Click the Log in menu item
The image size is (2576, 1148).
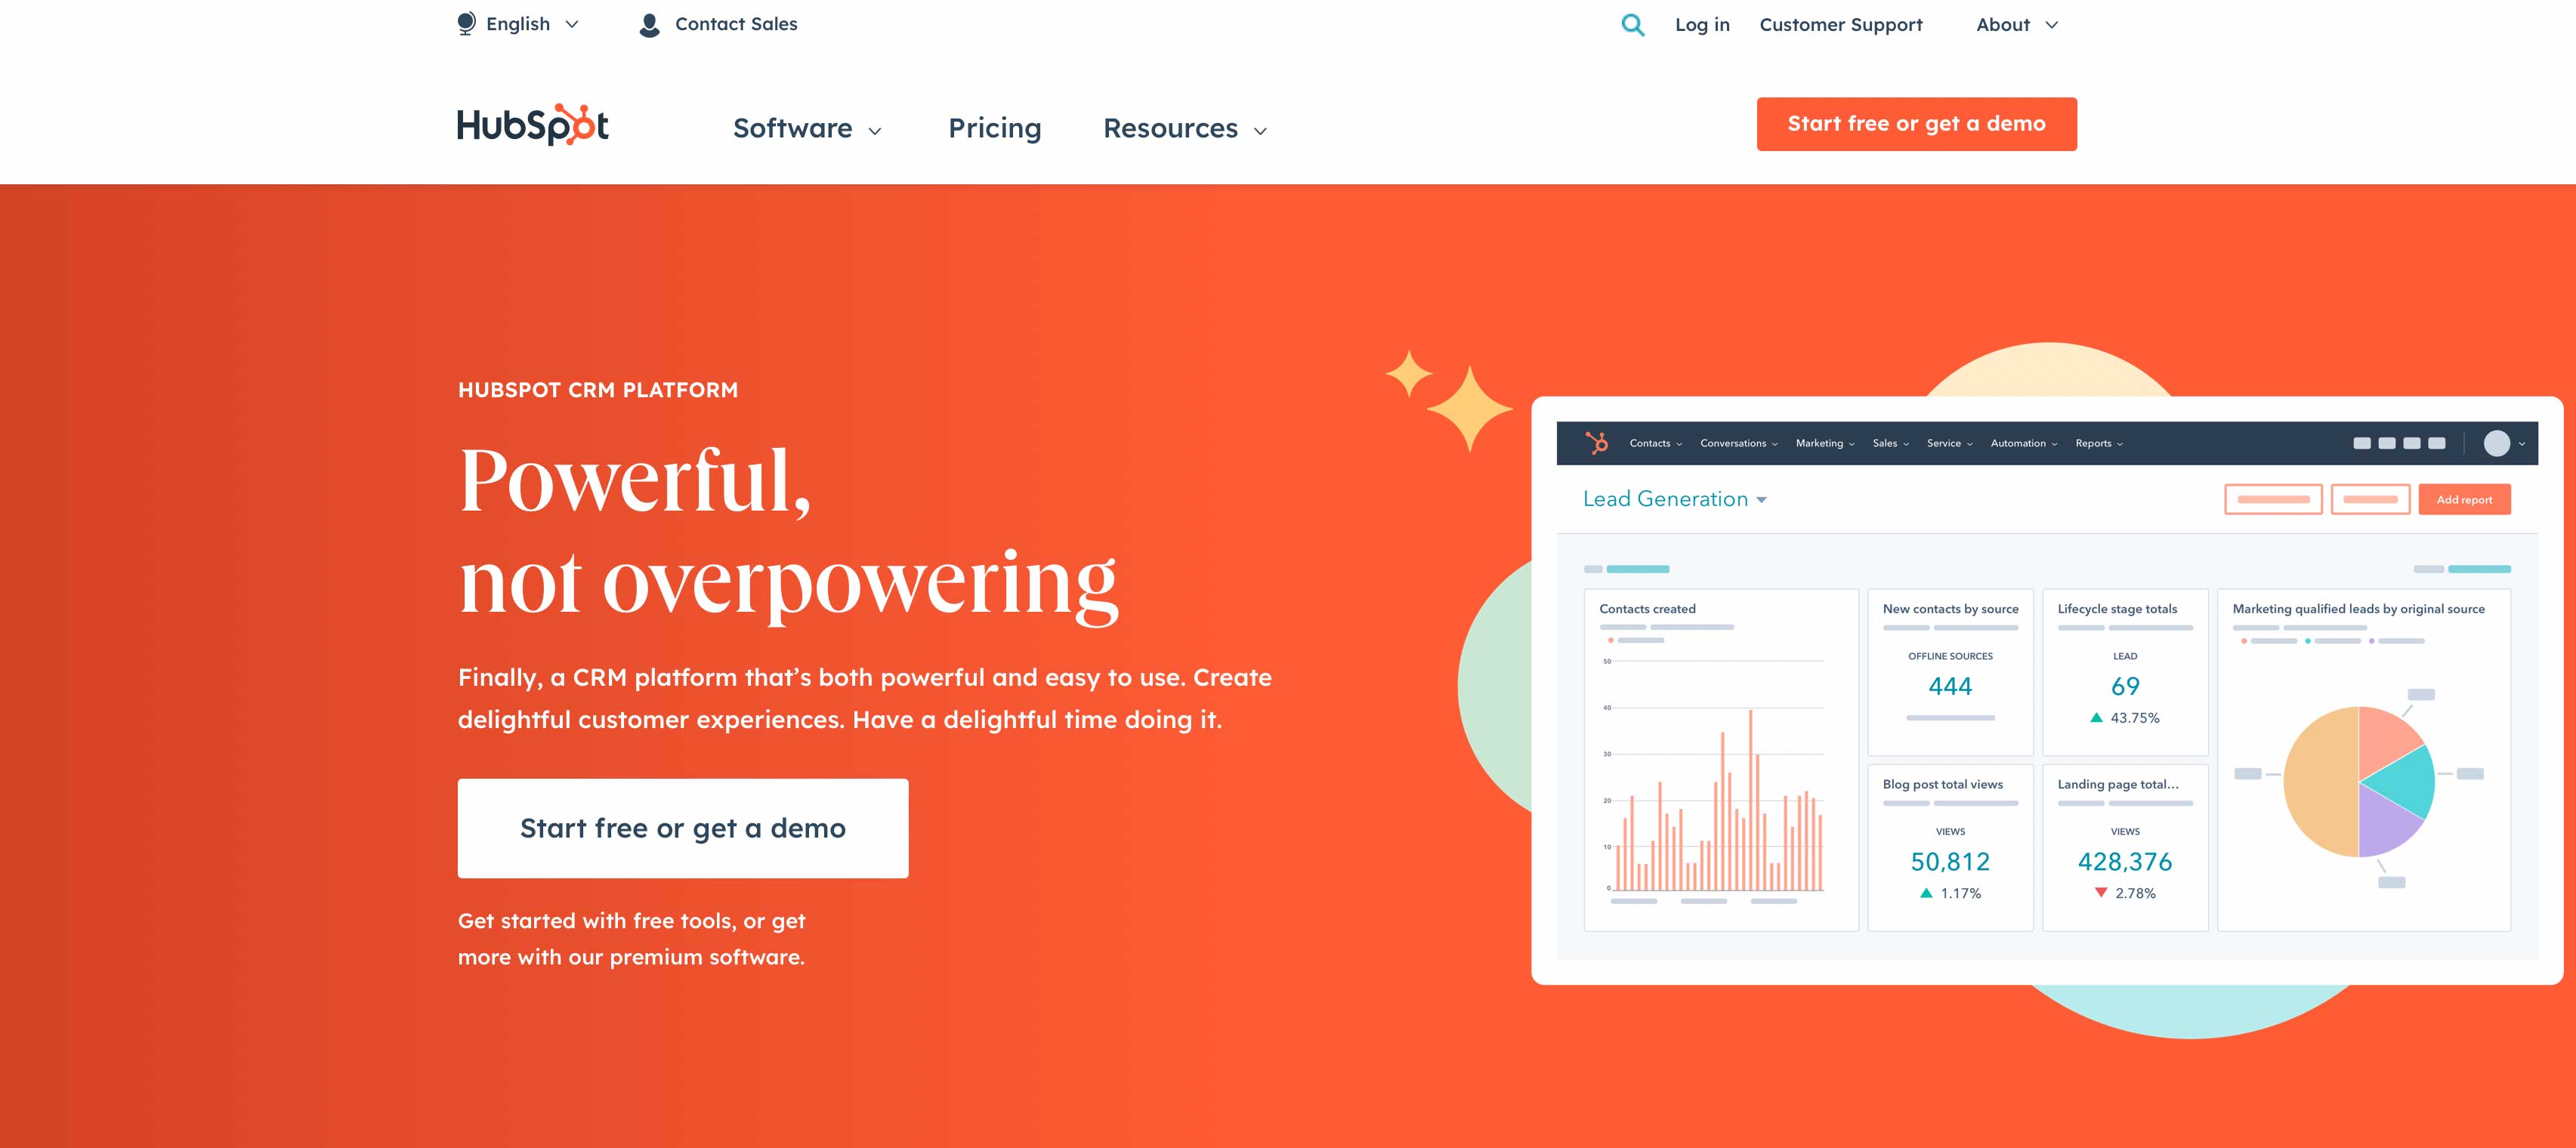(x=1703, y=23)
